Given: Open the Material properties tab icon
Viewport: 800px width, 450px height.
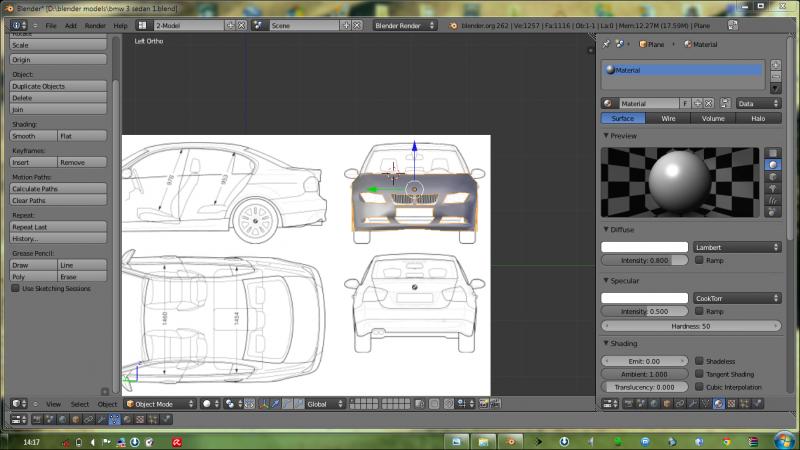Looking at the screenshot, I should [x=718, y=404].
